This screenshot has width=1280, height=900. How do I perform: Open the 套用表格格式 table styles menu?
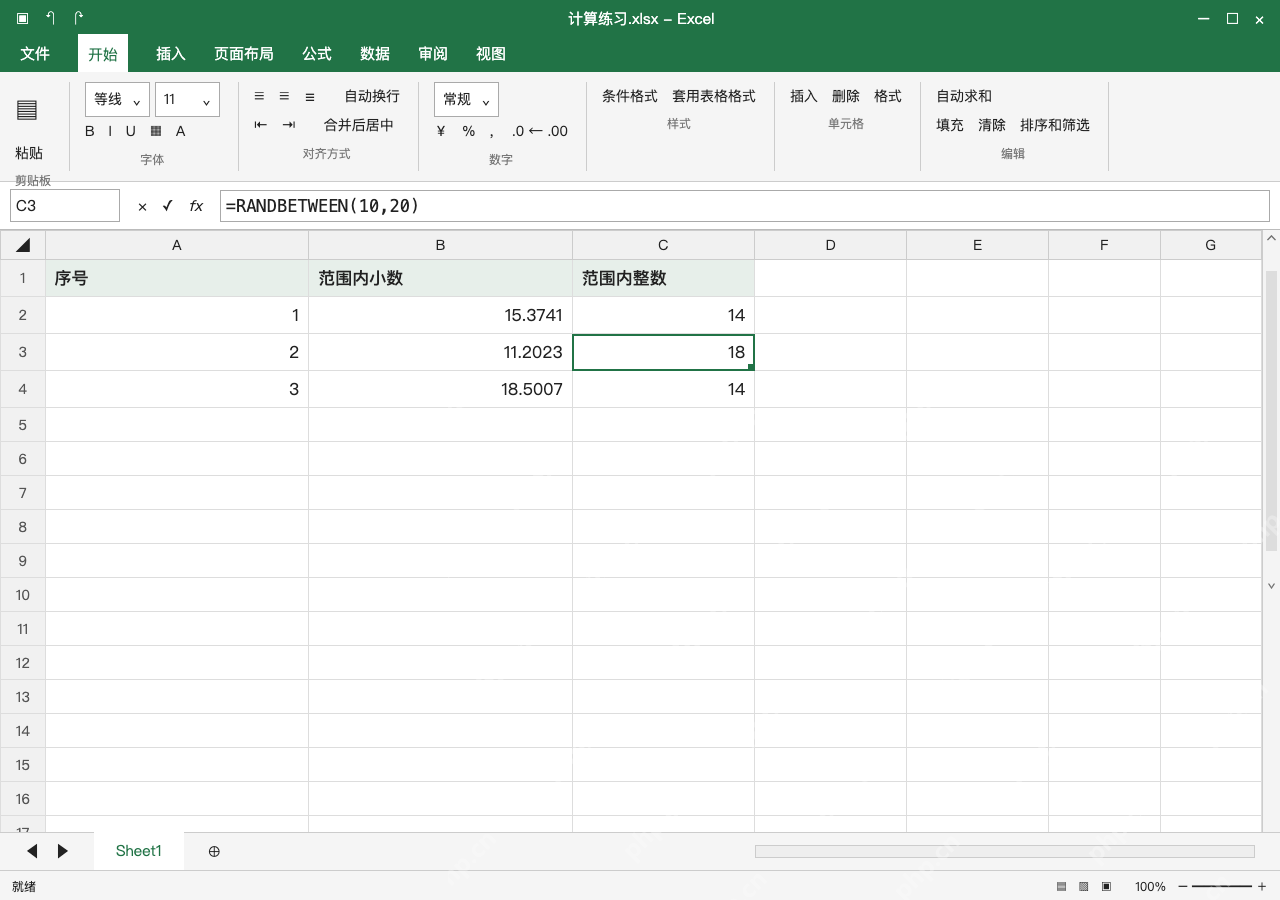(714, 96)
